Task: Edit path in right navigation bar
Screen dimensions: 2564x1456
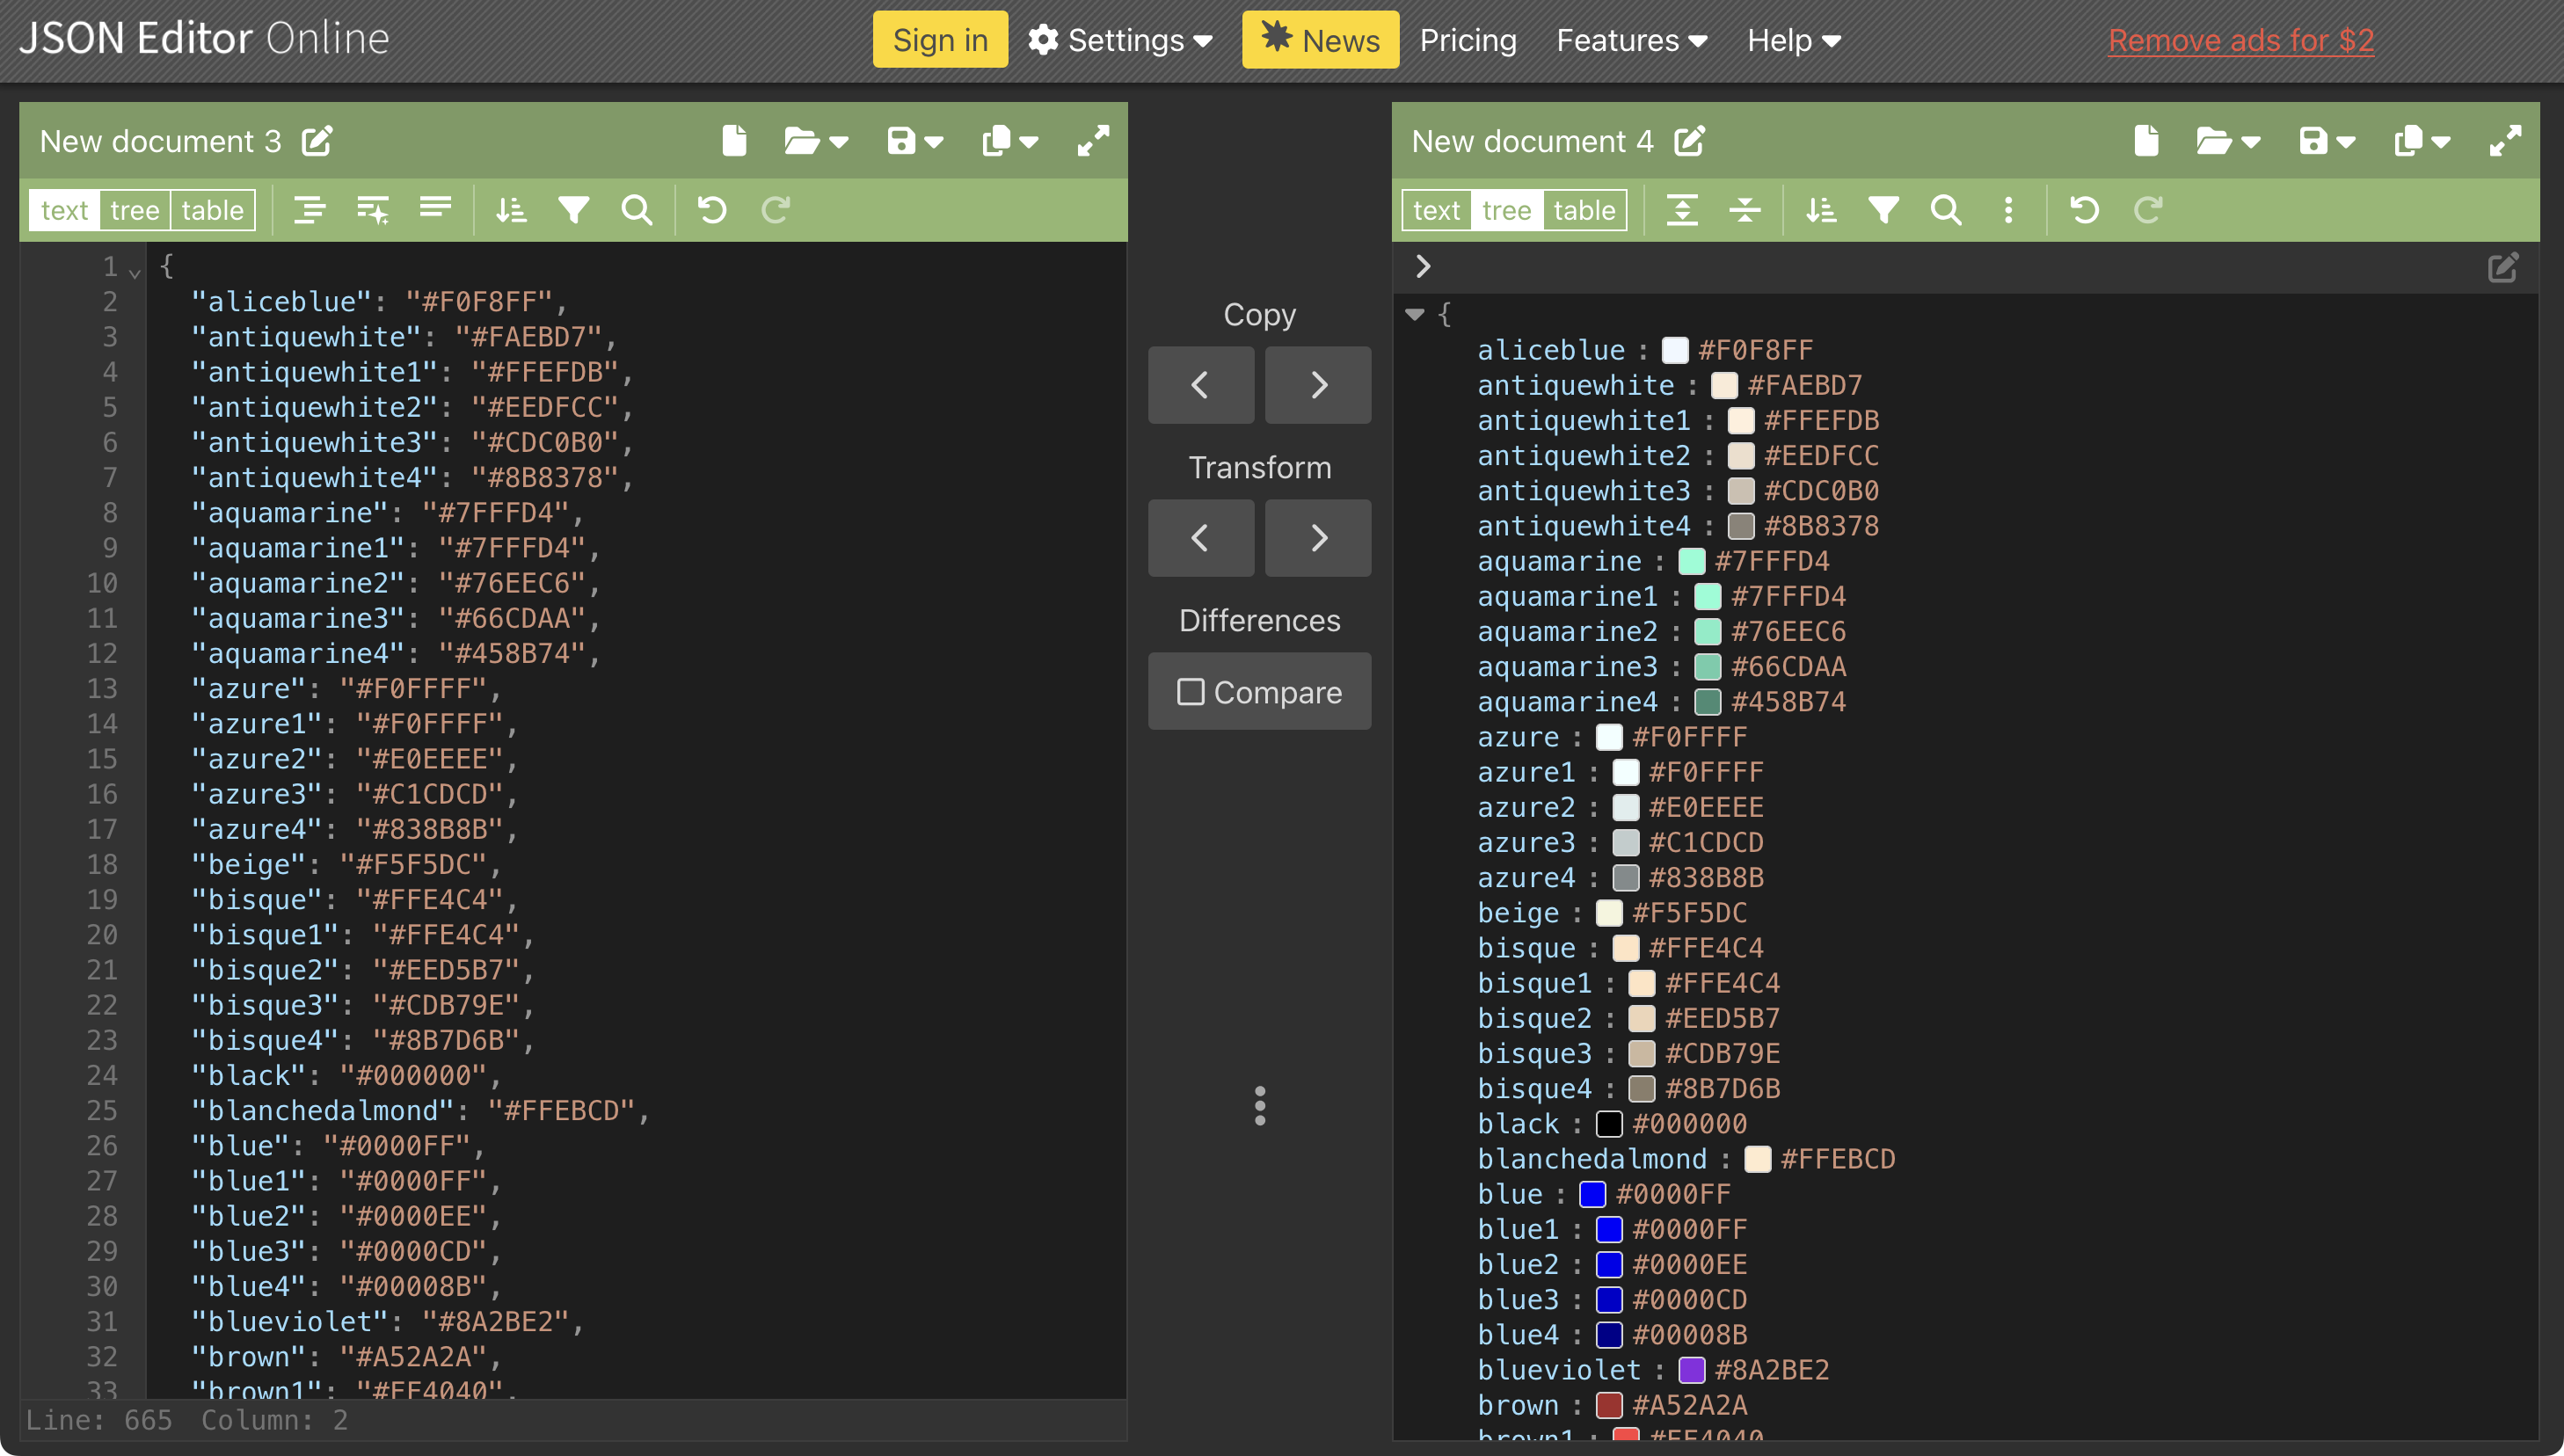Action: tap(2502, 267)
